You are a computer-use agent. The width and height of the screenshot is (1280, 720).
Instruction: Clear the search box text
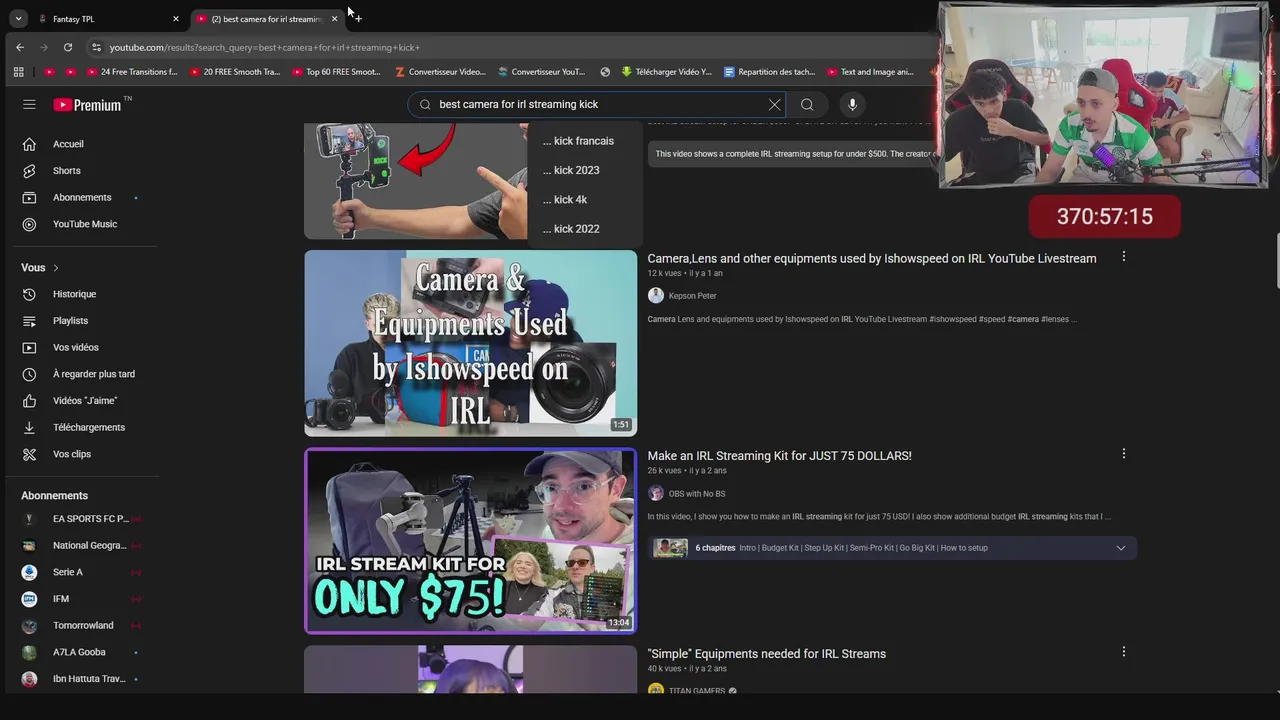(x=774, y=104)
